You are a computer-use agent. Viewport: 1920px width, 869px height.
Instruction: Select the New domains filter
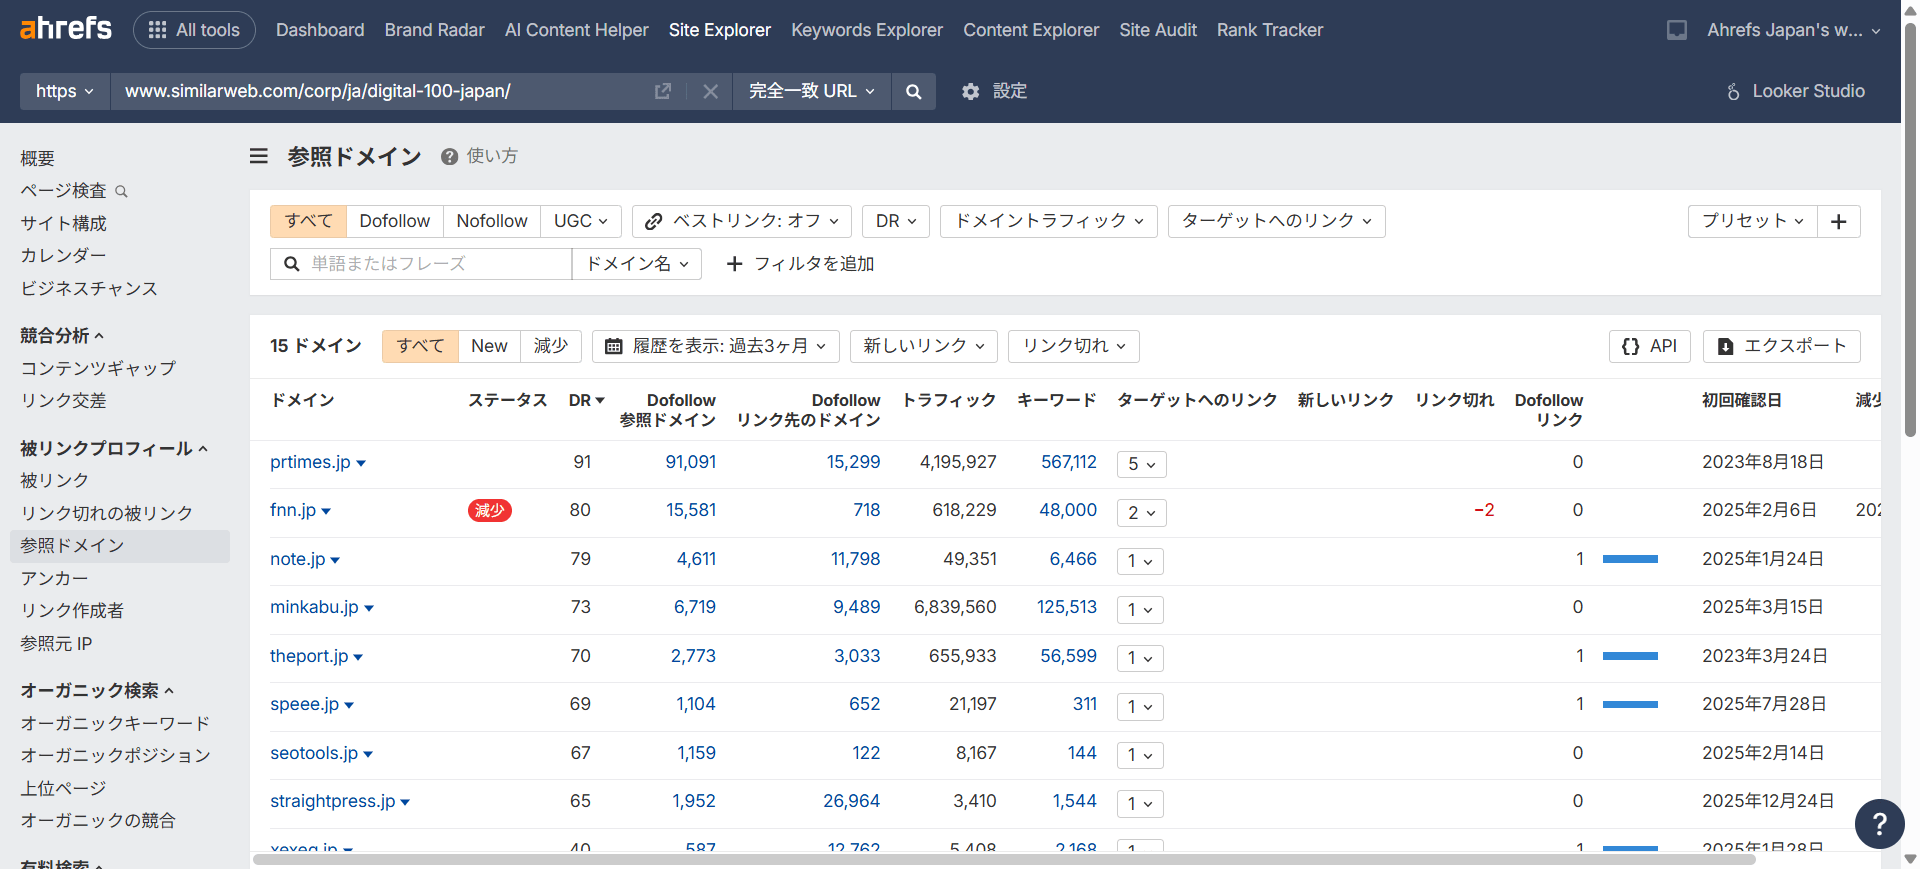[x=490, y=346]
